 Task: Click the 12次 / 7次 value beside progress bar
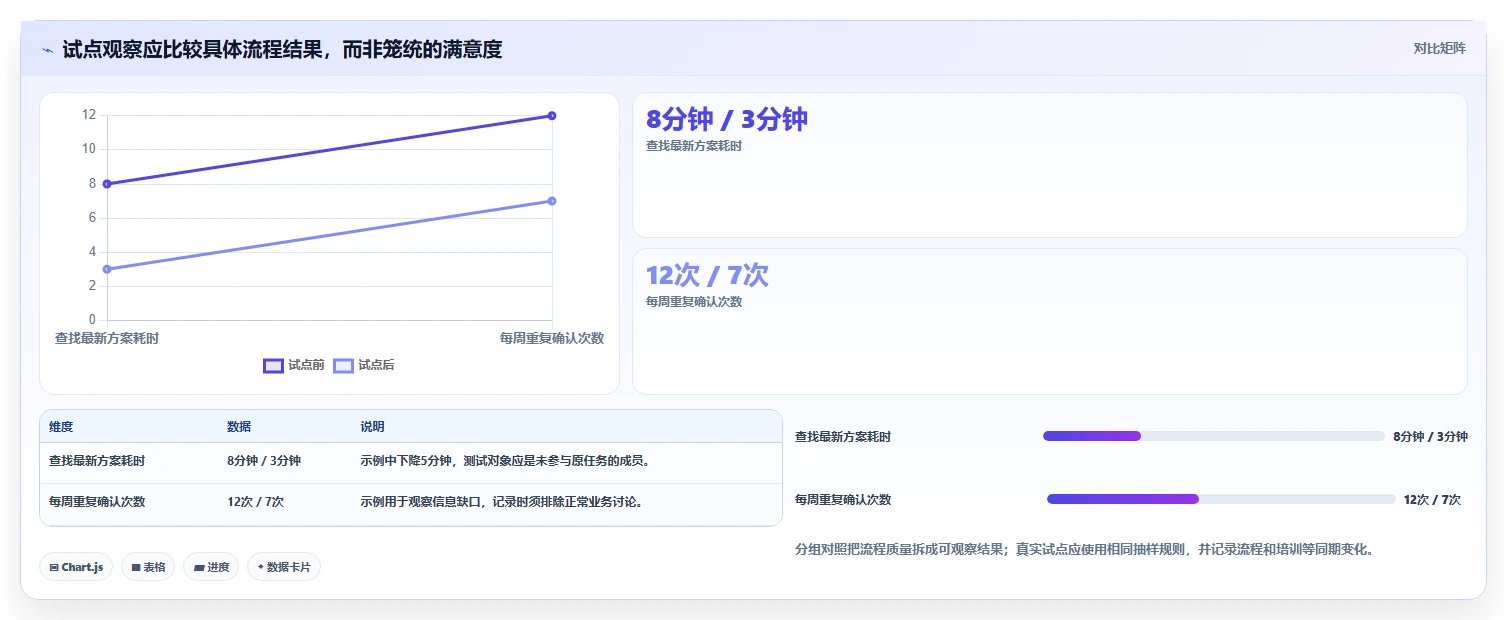coord(1432,500)
